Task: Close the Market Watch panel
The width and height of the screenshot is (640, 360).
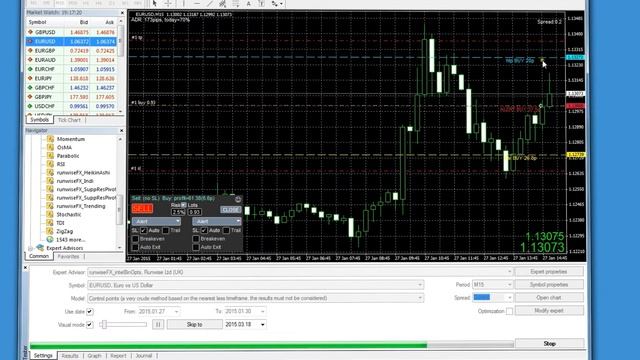Action: (x=122, y=13)
